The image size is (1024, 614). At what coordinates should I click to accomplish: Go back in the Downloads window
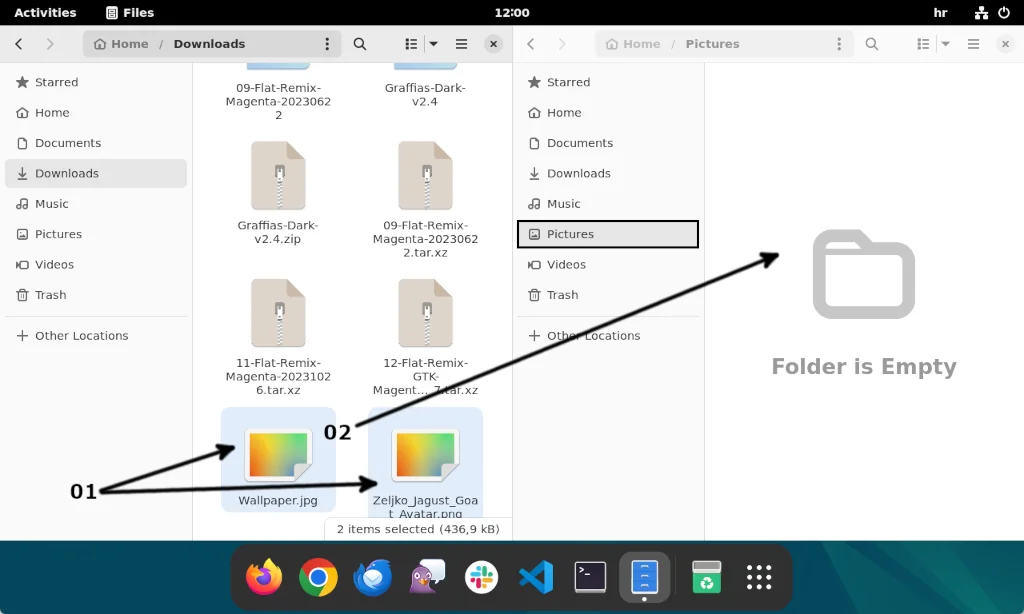19,44
